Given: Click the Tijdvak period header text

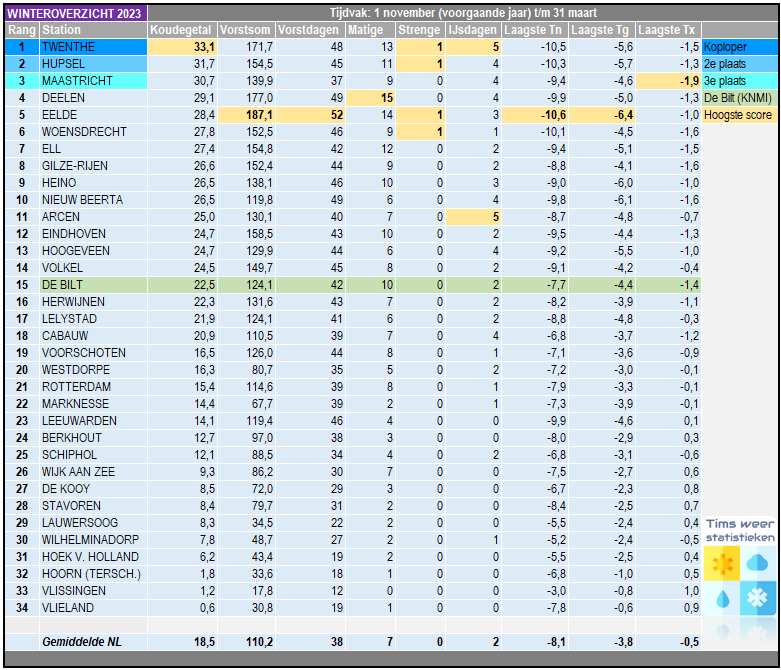Looking at the screenshot, I should 463,13.
